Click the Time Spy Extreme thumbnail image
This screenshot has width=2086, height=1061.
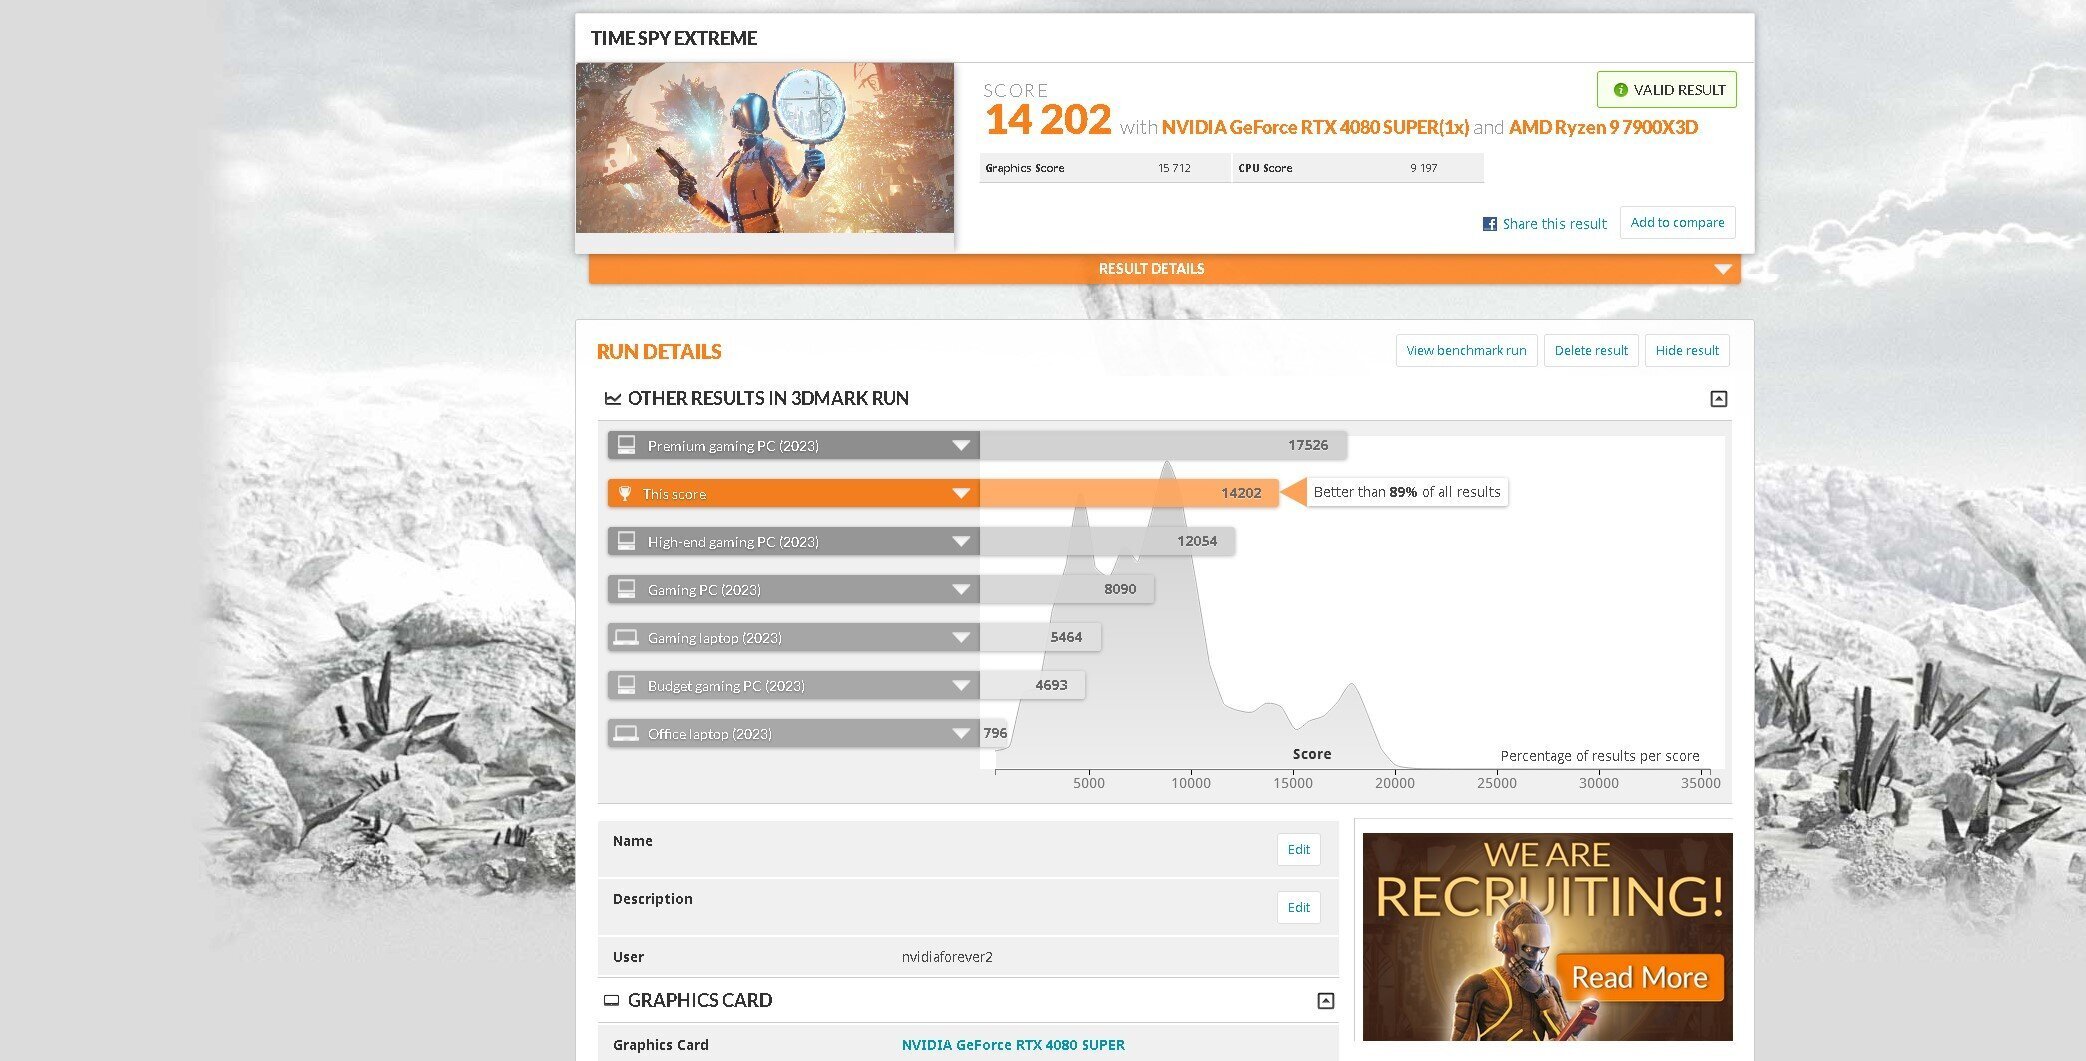(765, 148)
